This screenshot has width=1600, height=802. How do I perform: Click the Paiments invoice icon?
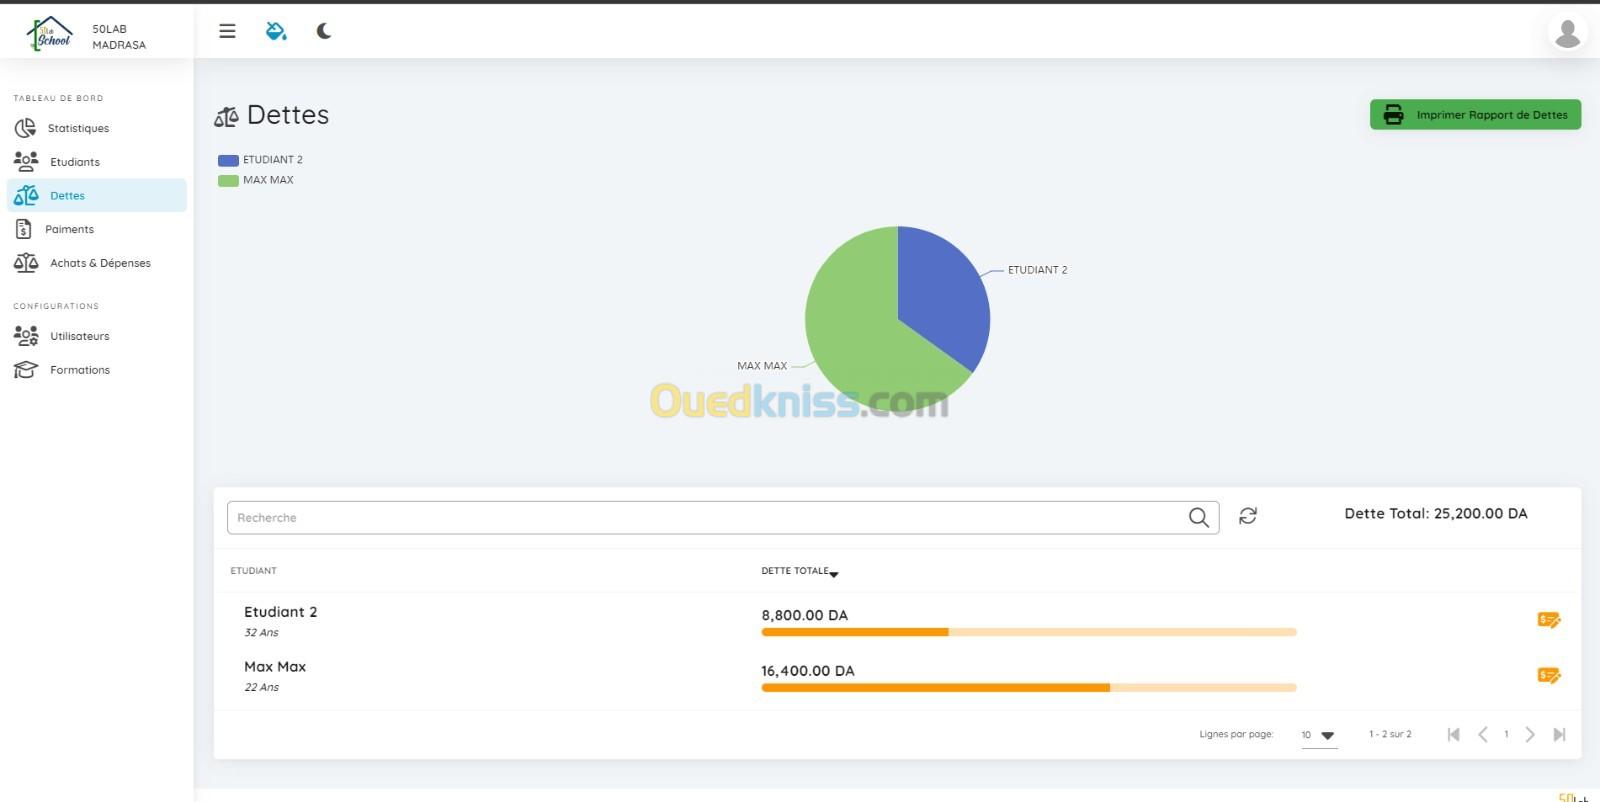tap(23, 229)
